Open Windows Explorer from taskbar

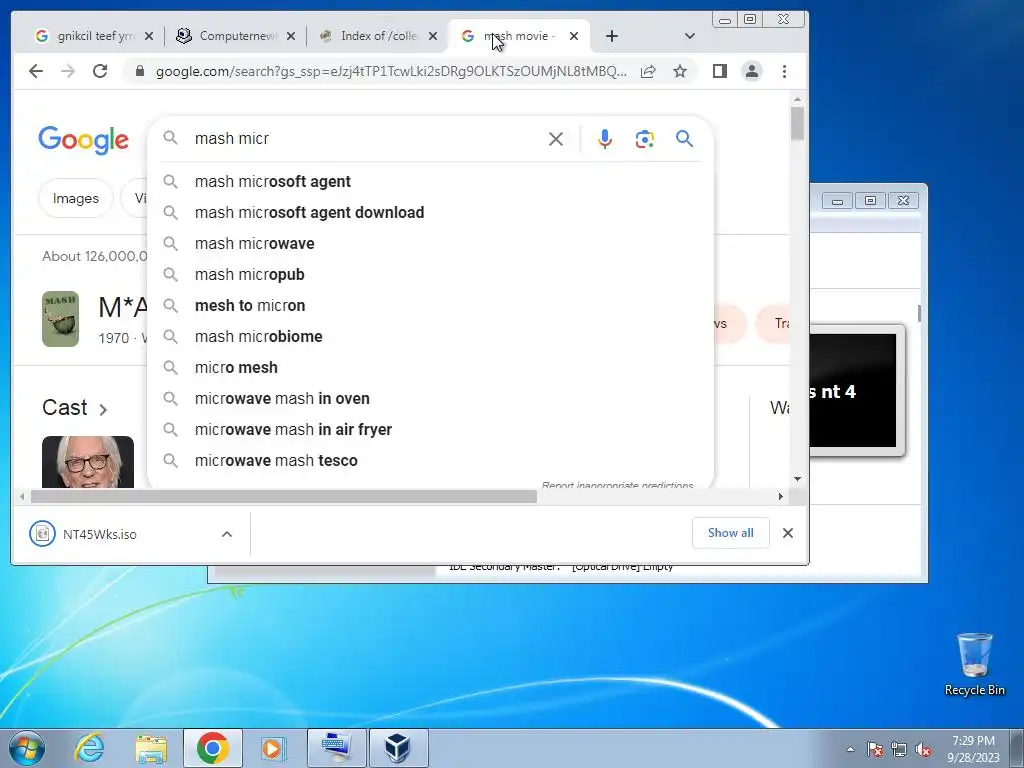[151, 748]
